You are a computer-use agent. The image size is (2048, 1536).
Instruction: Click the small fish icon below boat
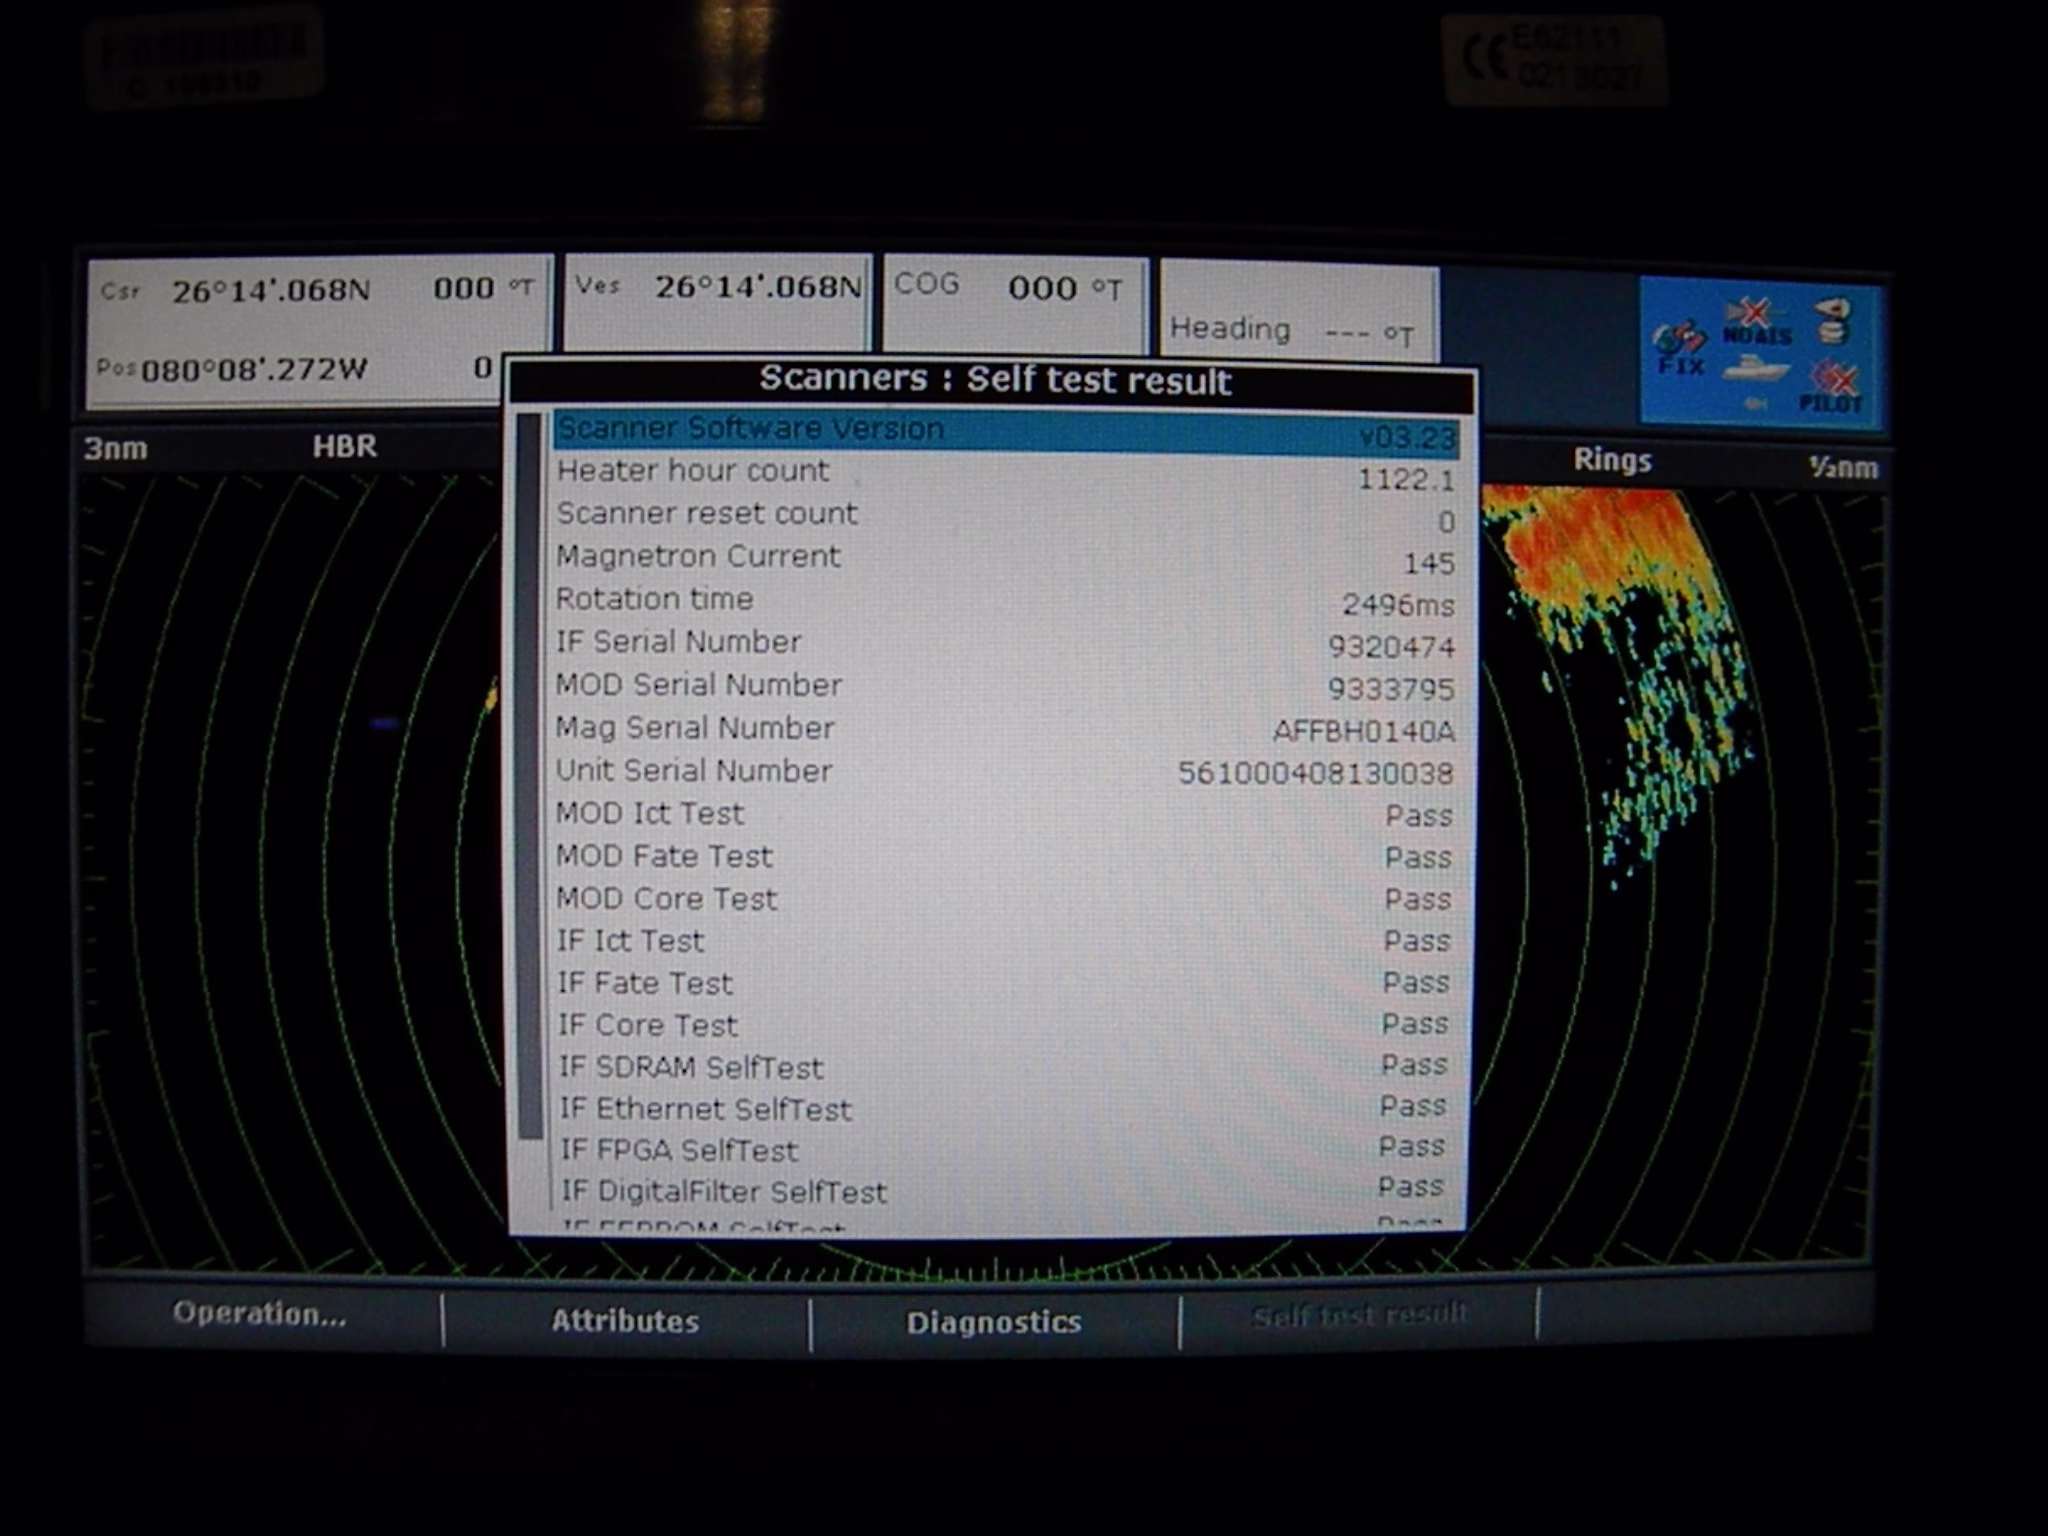point(1755,403)
